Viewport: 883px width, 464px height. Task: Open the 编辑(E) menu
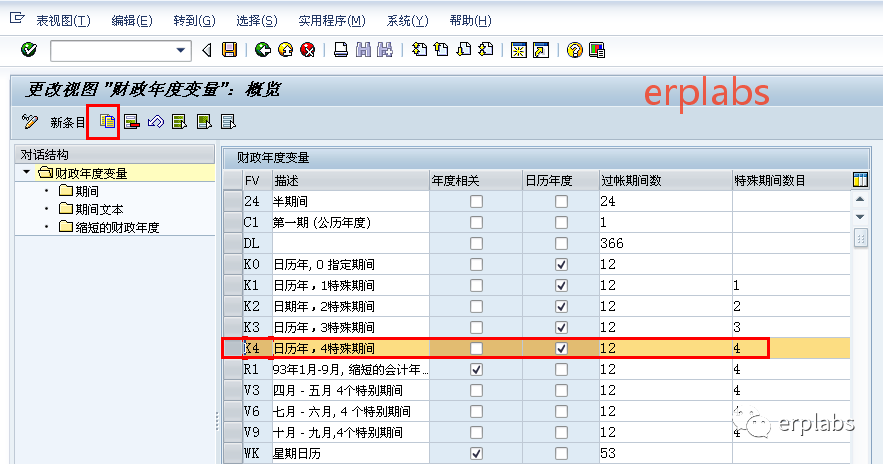click(x=132, y=21)
